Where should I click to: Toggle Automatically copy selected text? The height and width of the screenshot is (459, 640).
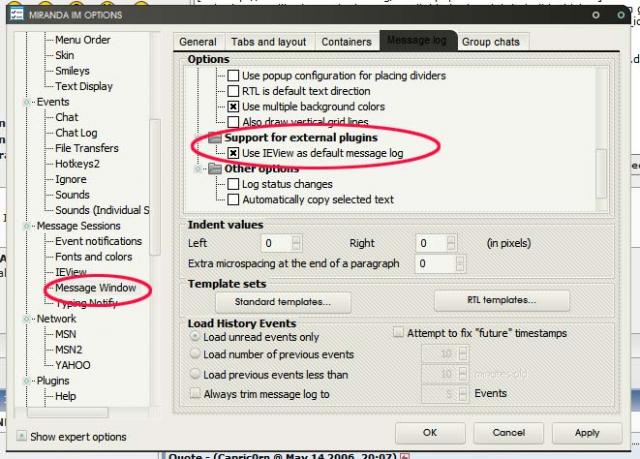coord(233,200)
